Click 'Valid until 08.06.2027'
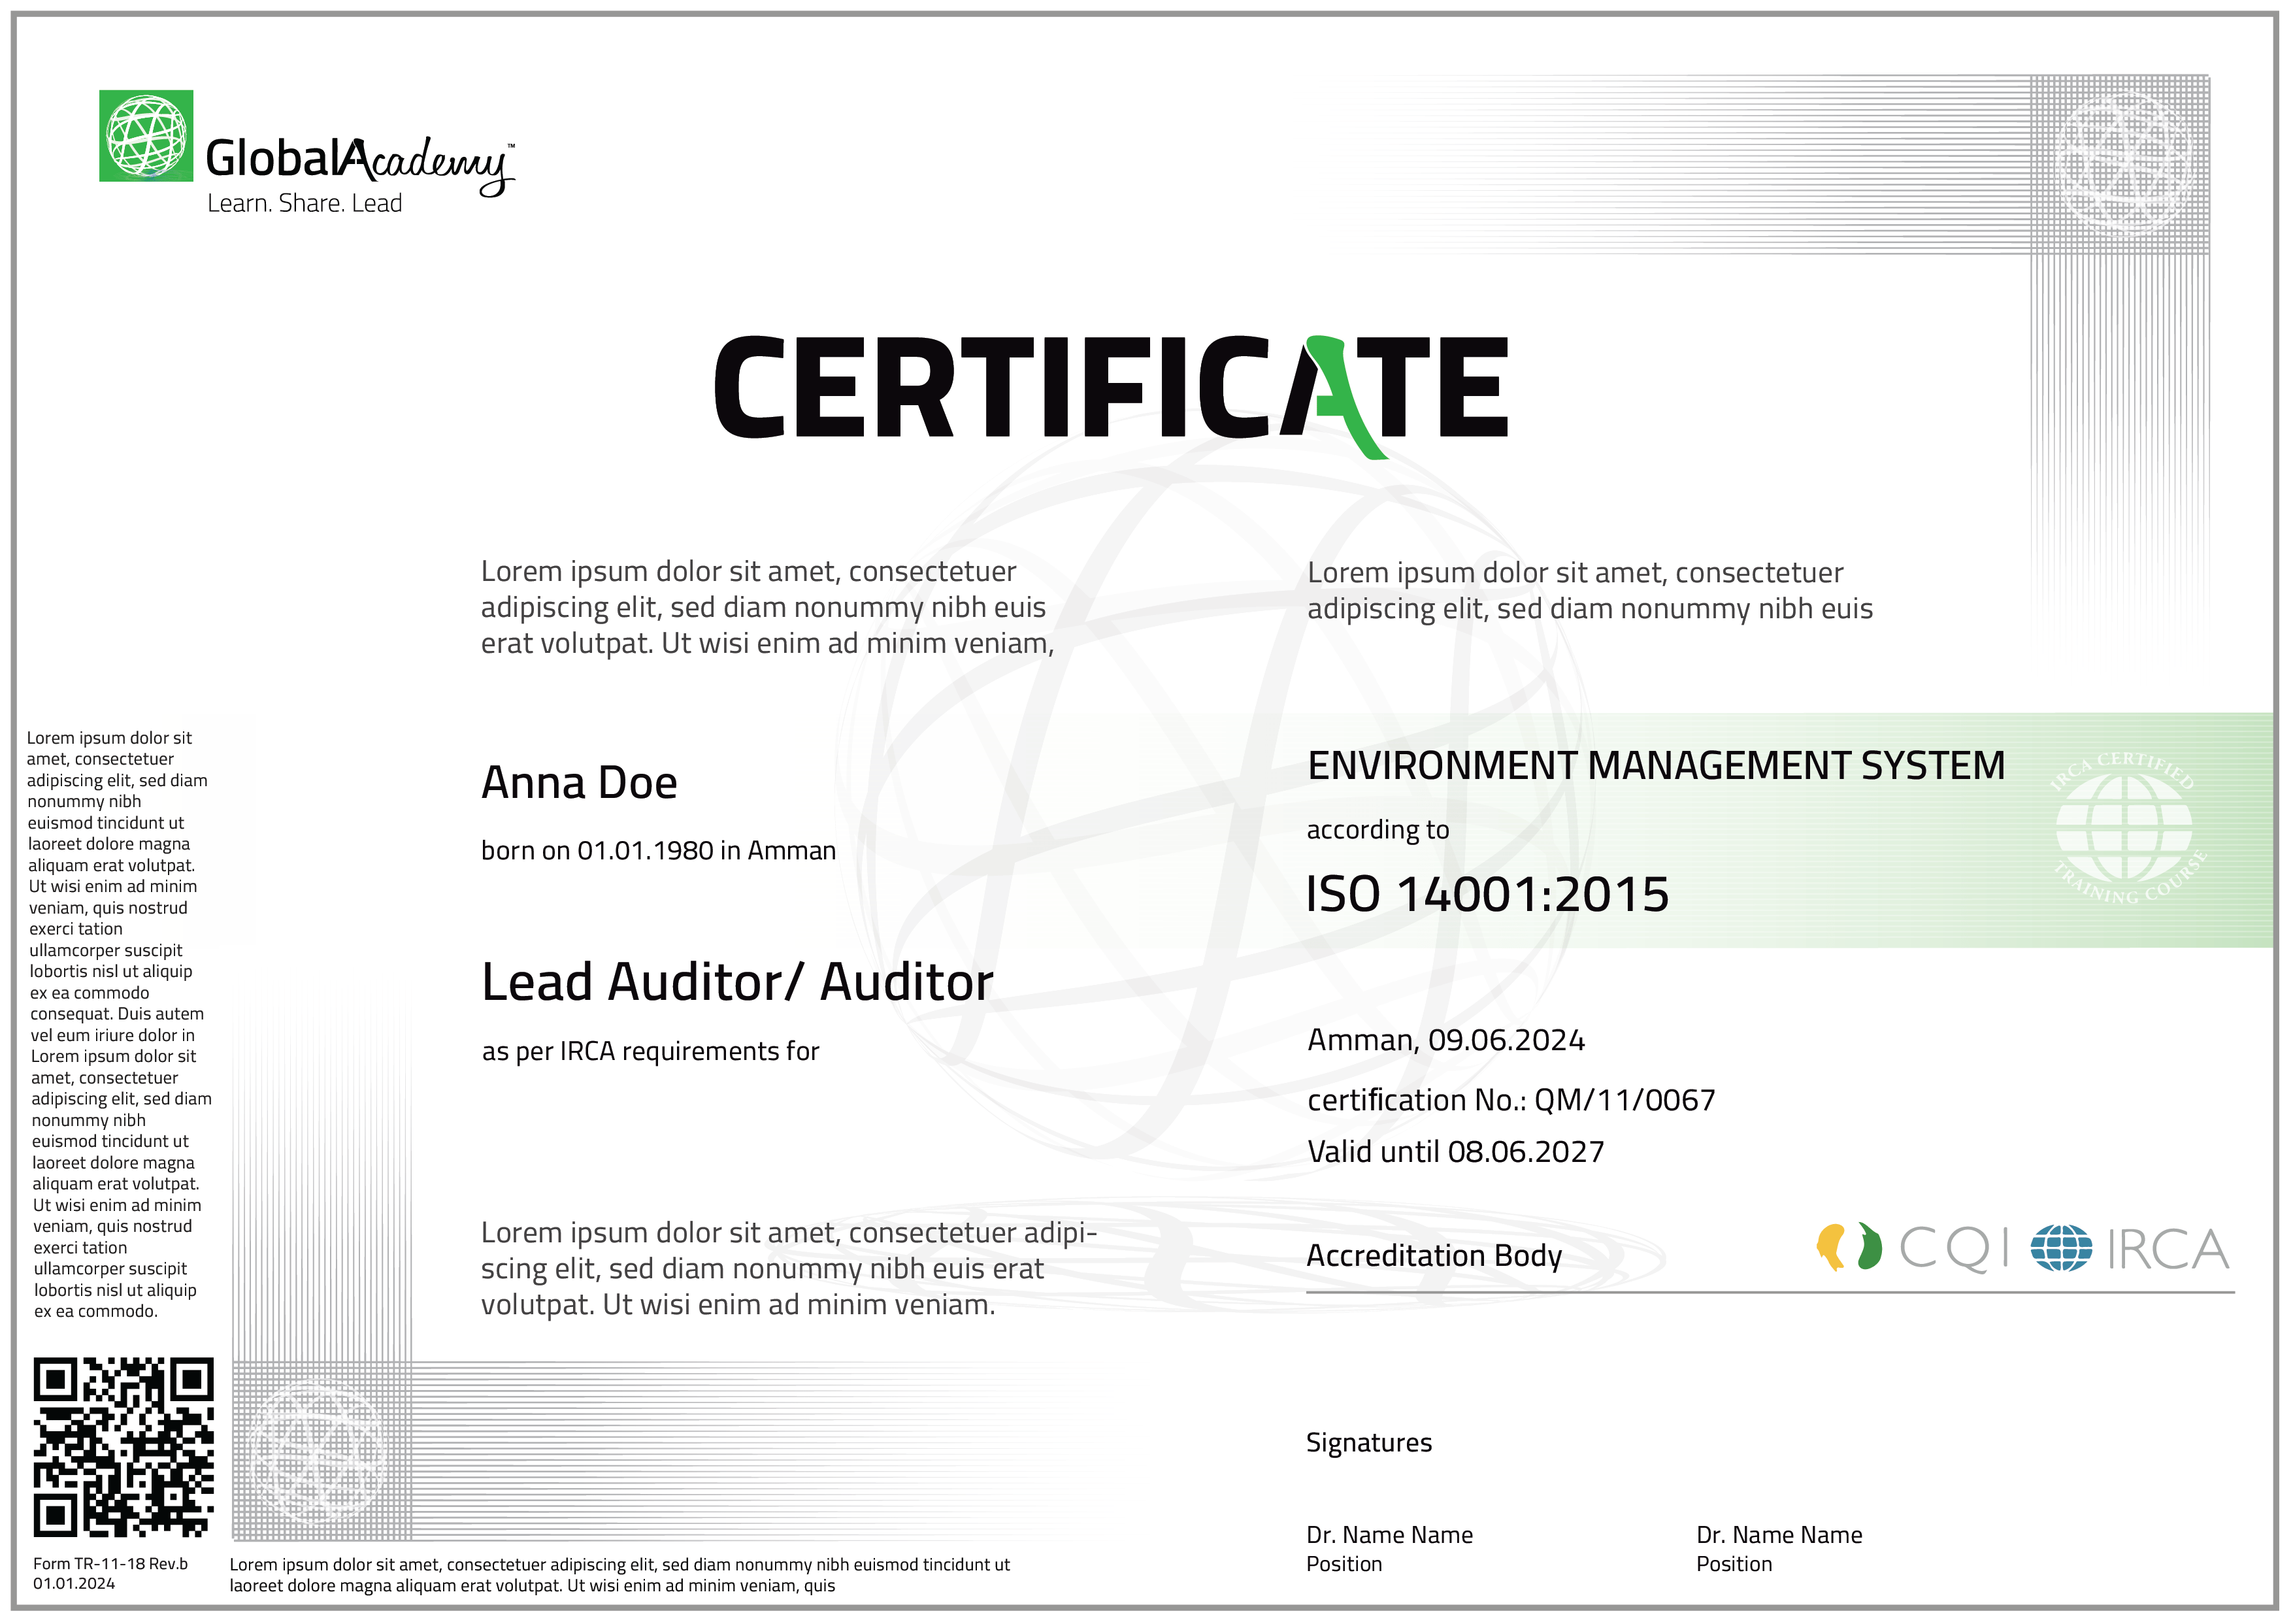Screen dimensions: 2293x1624 click(1455, 1152)
